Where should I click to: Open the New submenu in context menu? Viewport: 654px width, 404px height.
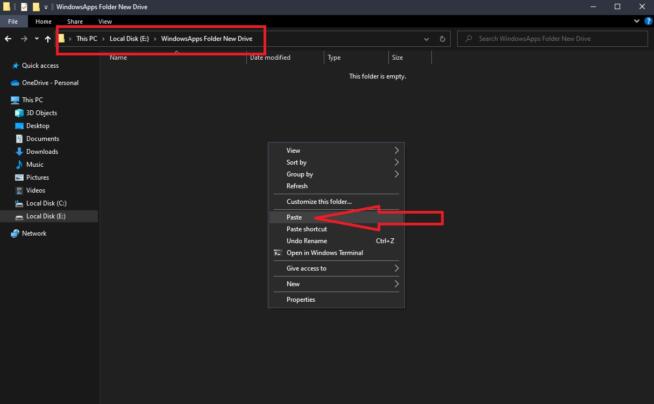click(x=336, y=284)
